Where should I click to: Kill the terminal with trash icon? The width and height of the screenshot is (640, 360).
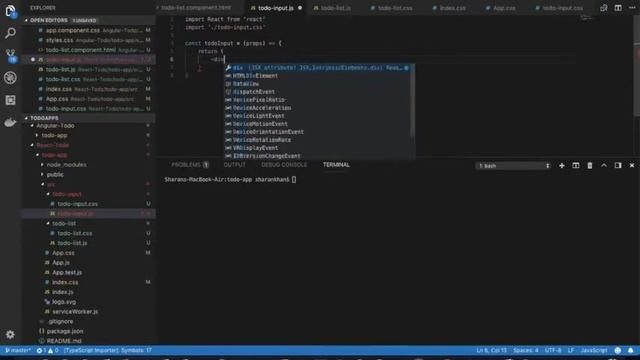coord(590,165)
